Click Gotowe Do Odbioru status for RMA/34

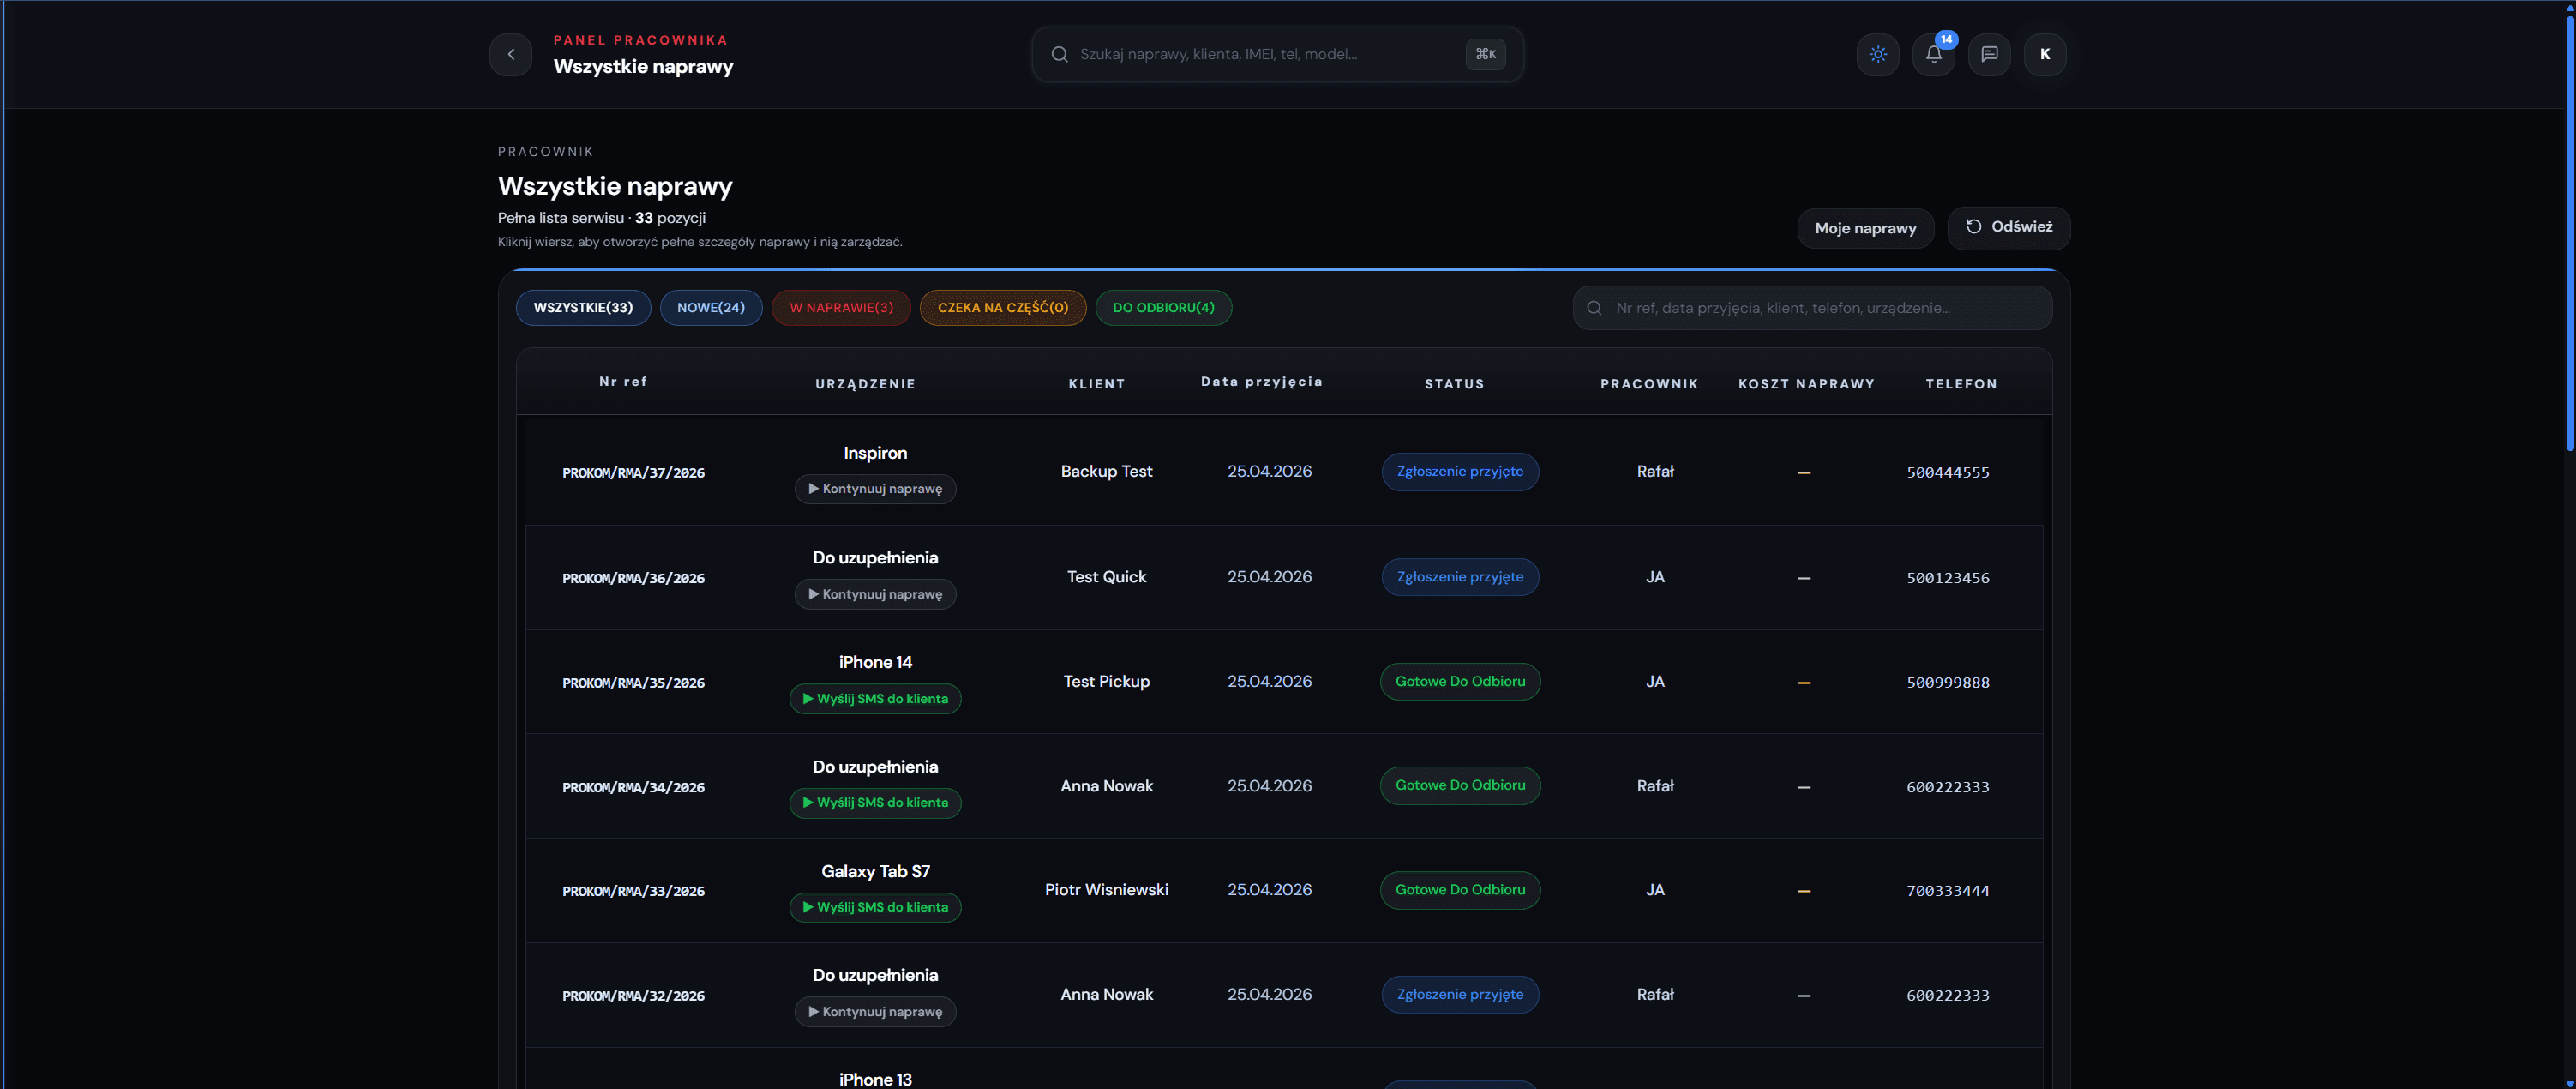pyautogui.click(x=1460, y=786)
